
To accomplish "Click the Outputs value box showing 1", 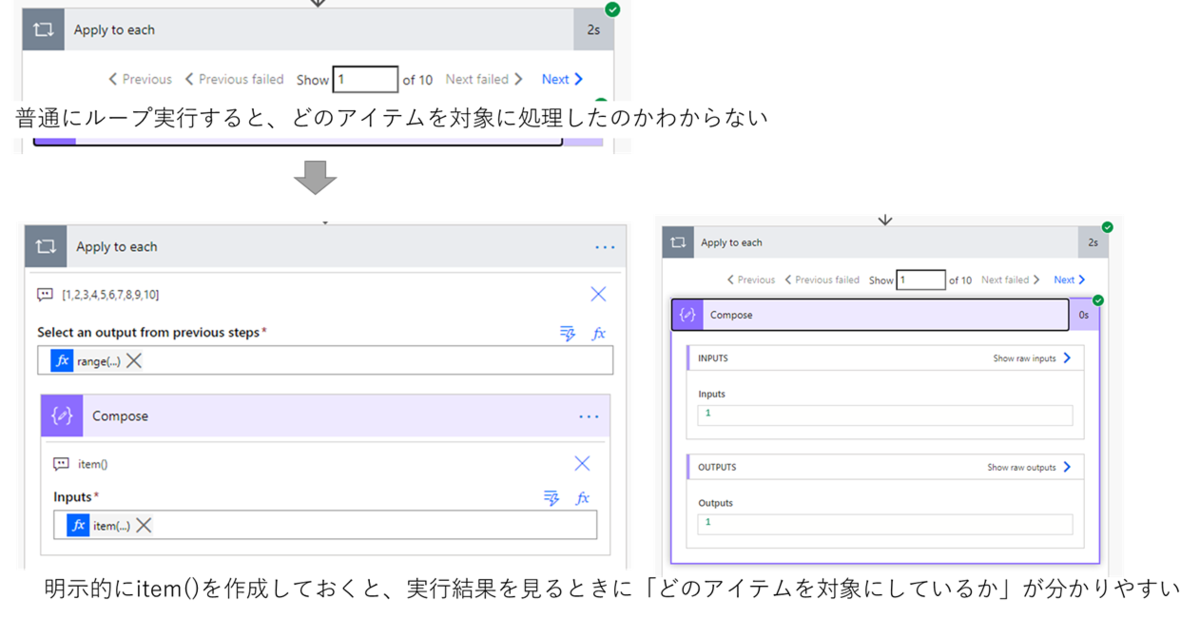I will click(x=885, y=524).
